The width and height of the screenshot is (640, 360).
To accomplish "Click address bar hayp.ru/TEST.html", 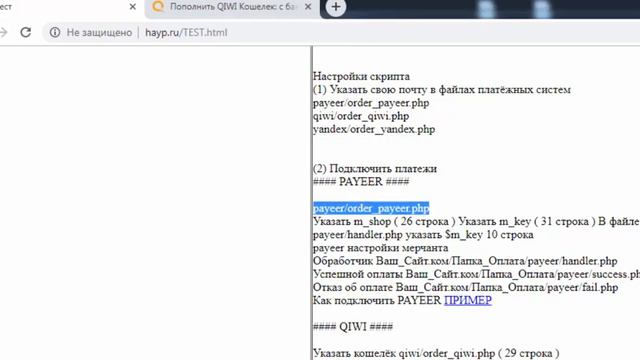I will coord(186,32).
